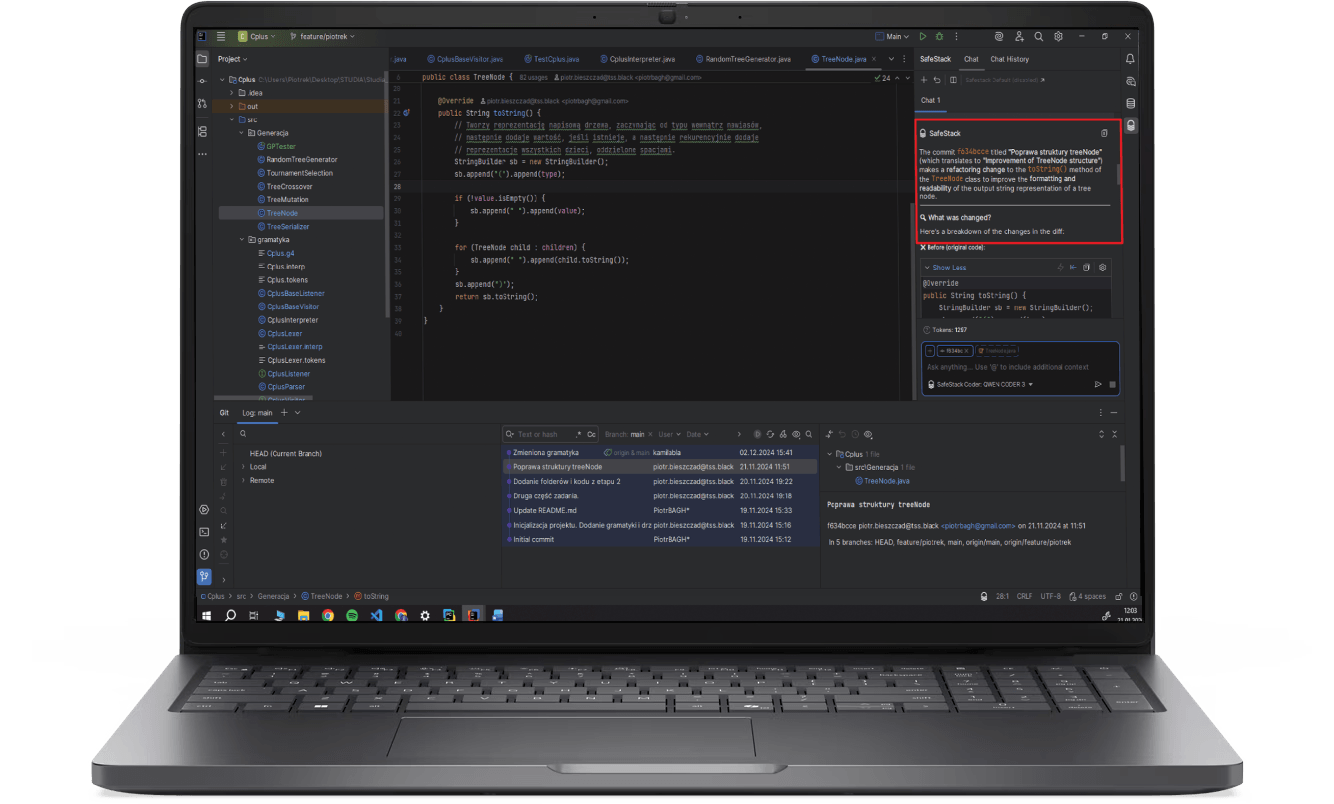The width and height of the screenshot is (1334, 804).
Task: Run the project using the green Run icon
Action: 923,35
